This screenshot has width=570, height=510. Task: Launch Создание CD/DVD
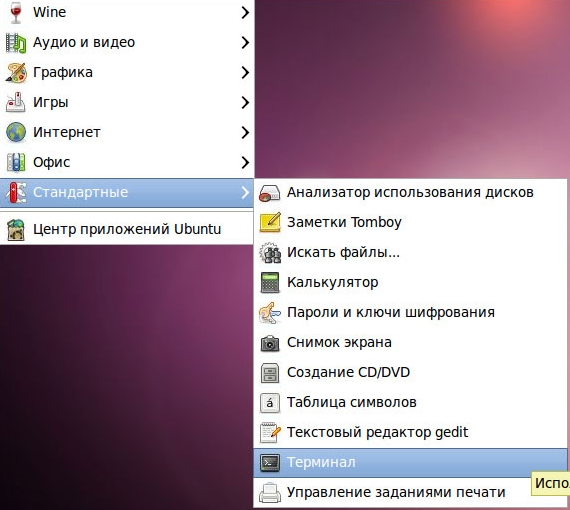(410, 373)
